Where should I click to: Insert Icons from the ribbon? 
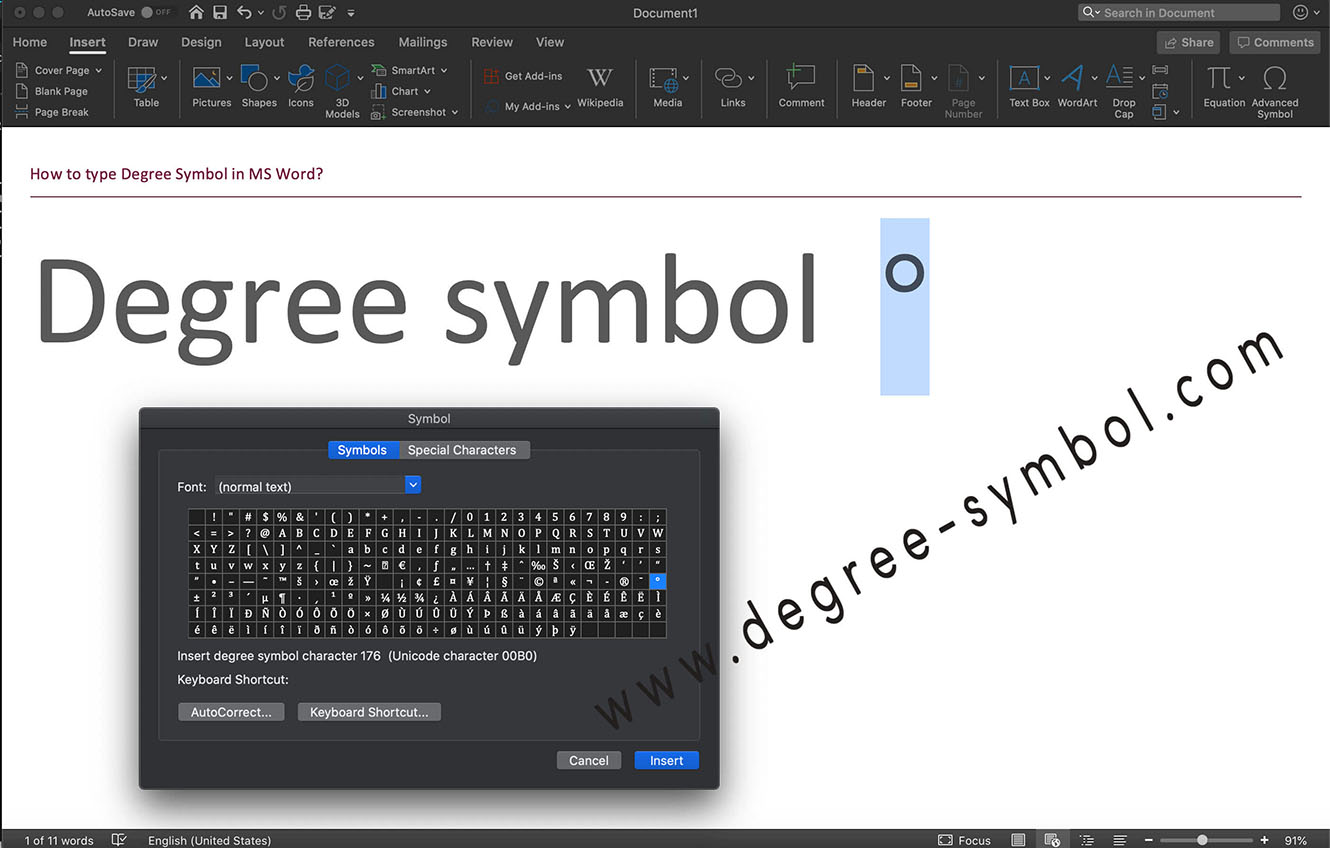coord(300,87)
